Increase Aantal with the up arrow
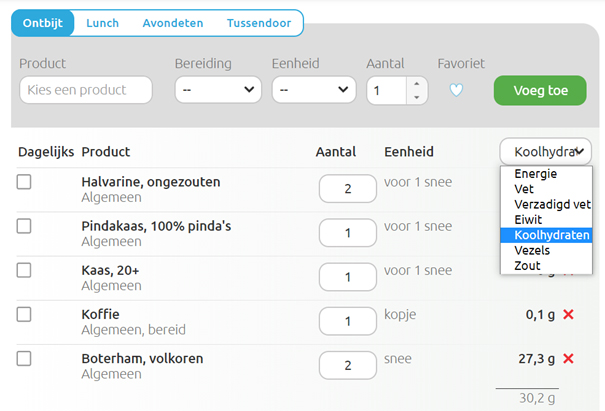Screen dimensions: 605x411 tap(417, 84)
